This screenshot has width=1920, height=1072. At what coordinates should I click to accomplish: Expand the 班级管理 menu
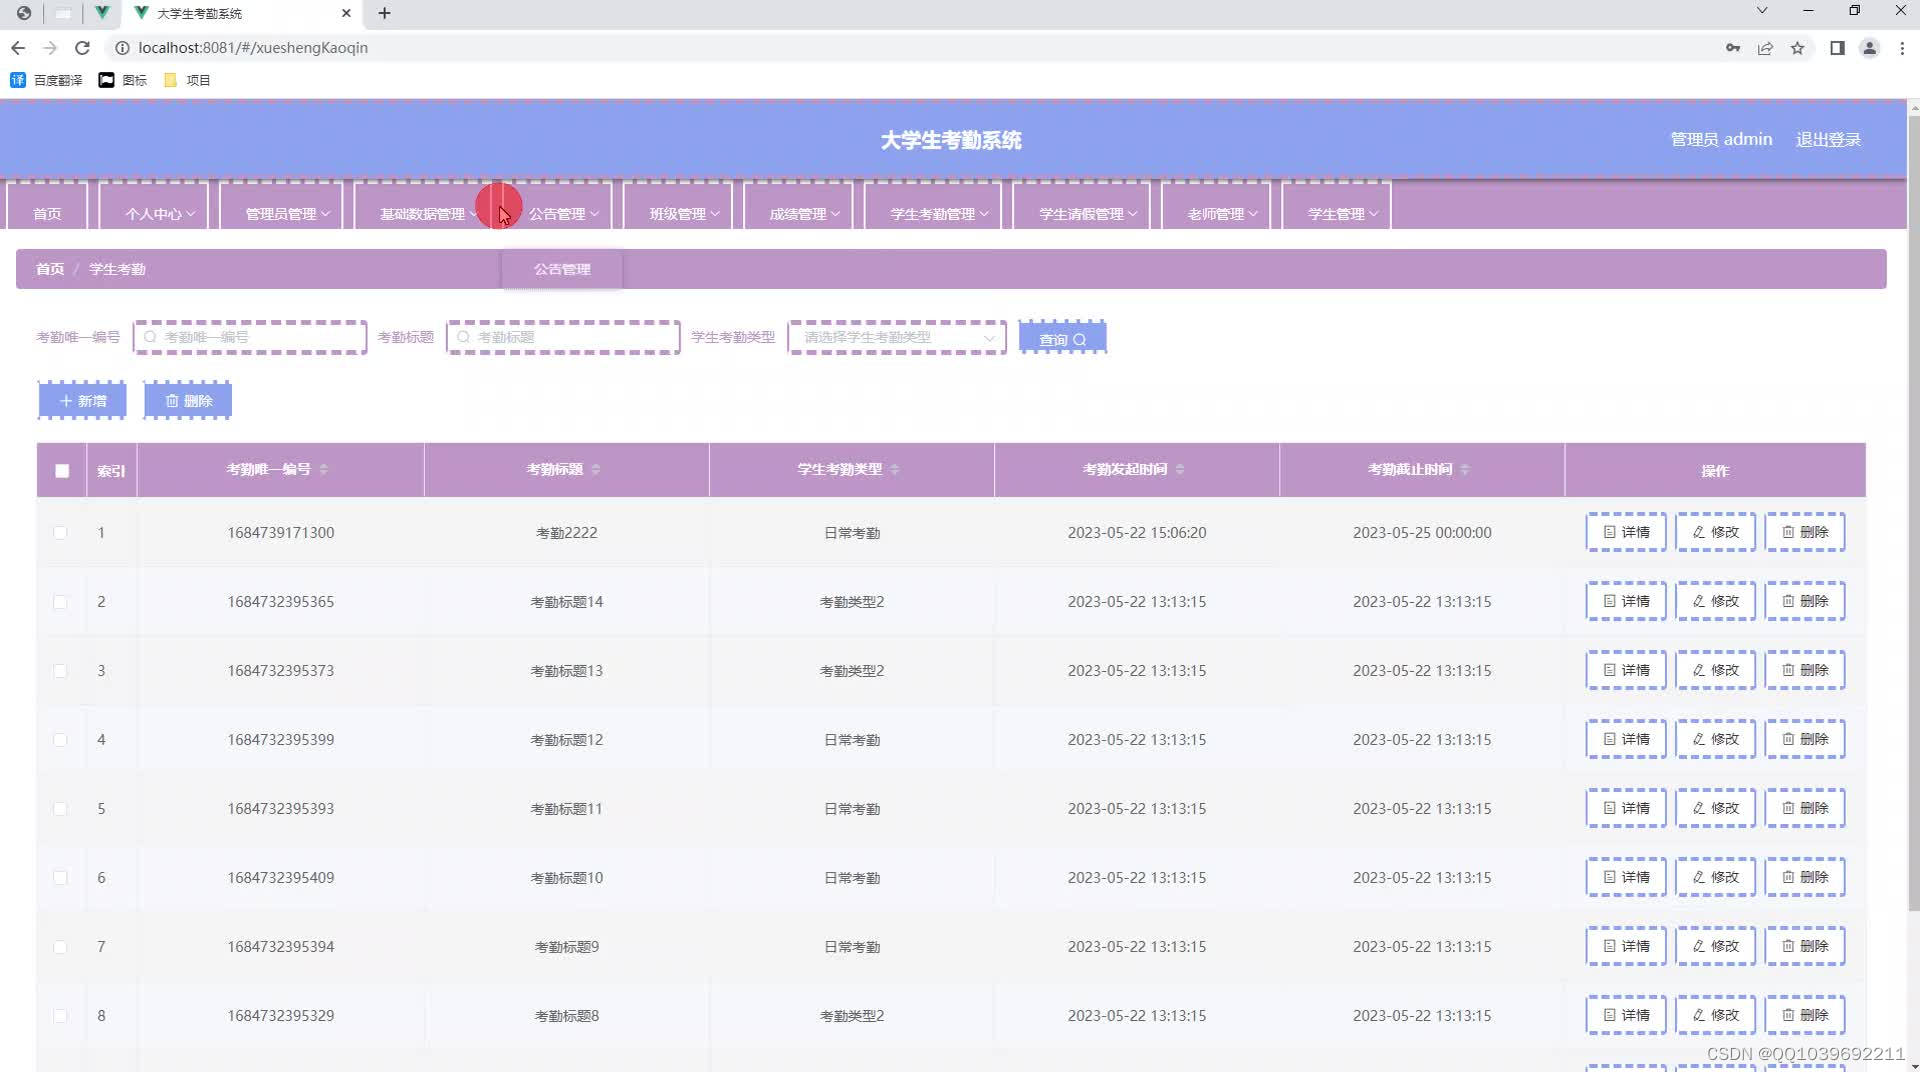(678, 207)
